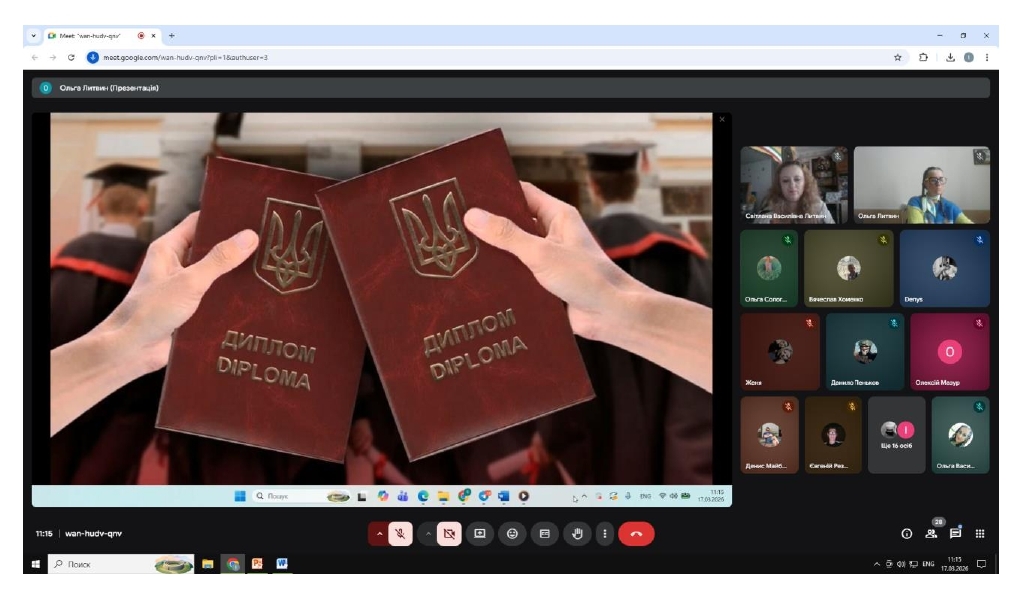This screenshot has width=1018, height=595.
Task: Open Word from the taskbar
Action: click(282, 564)
